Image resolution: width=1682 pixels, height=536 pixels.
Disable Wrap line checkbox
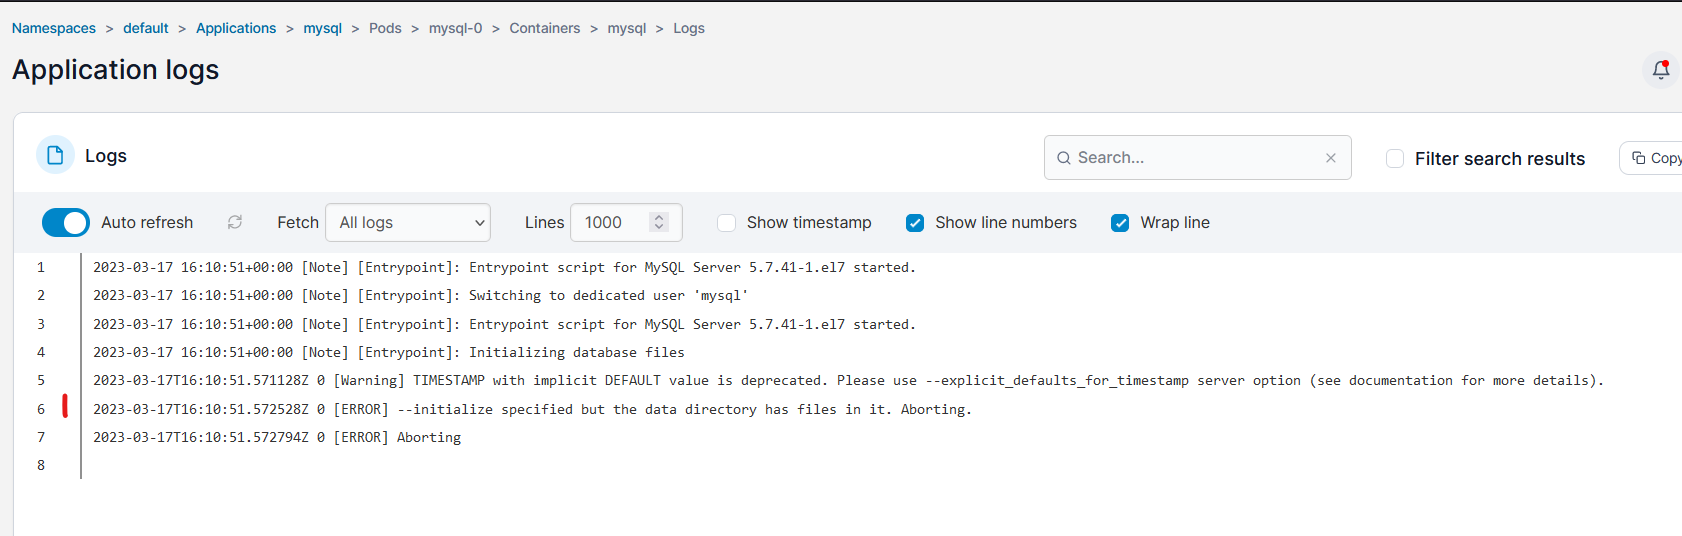click(x=1120, y=222)
